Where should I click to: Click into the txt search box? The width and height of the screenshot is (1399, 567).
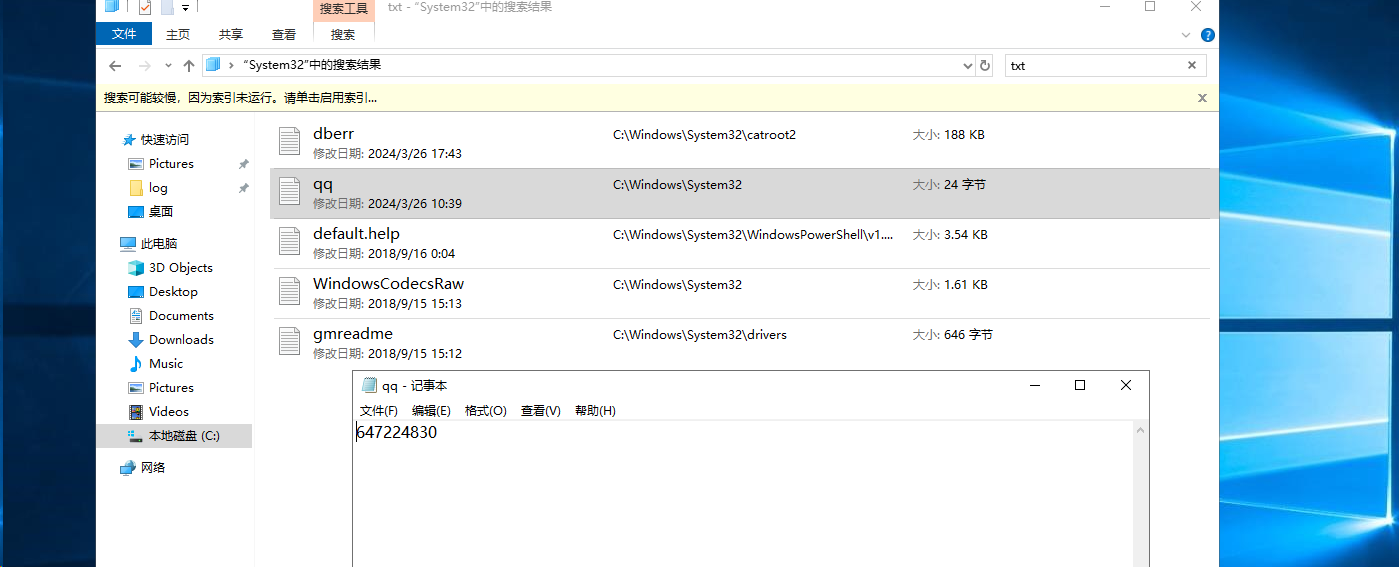point(1094,66)
